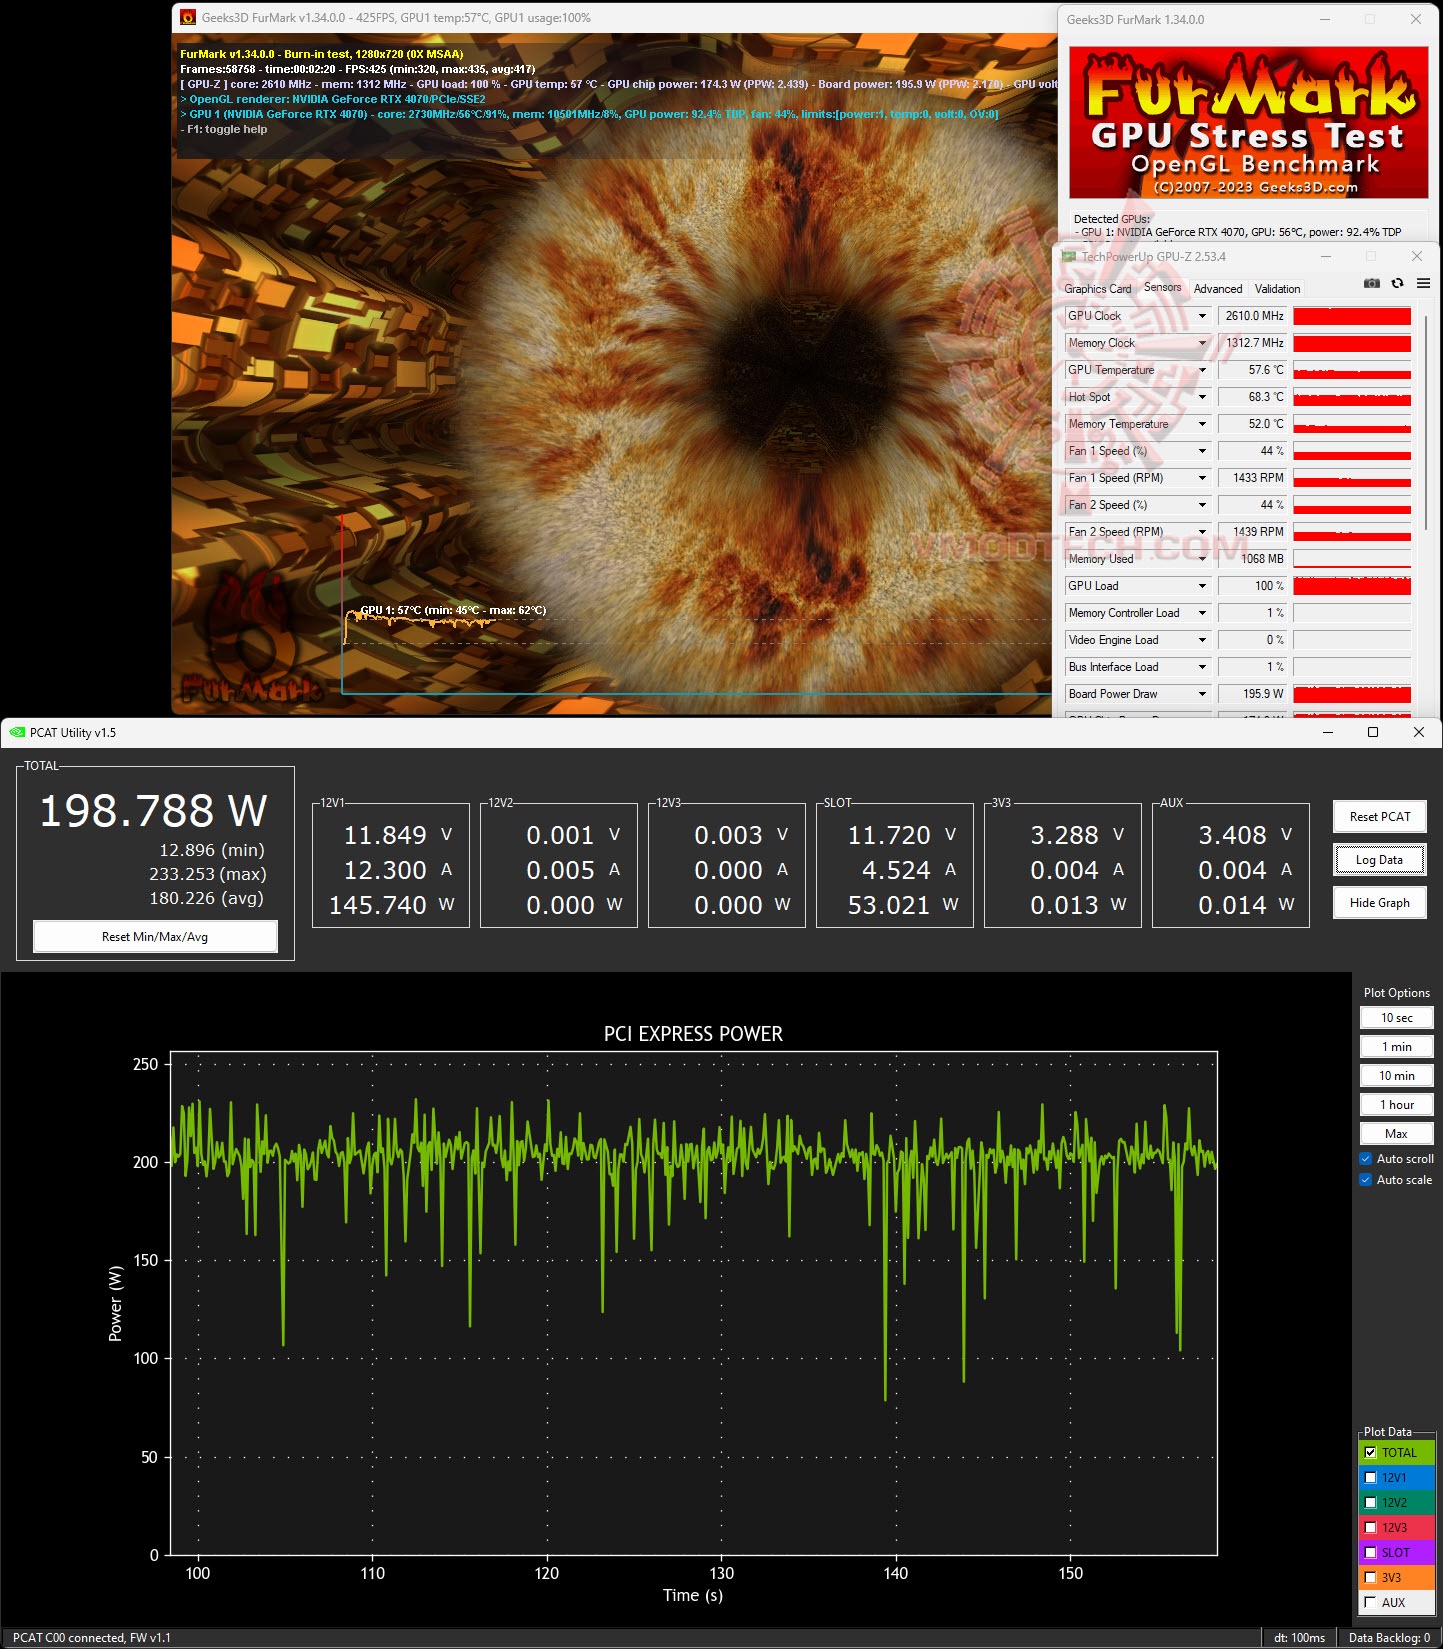Click Hide Graph button
Screen dimensions: 1443x1649
coord(1380,903)
